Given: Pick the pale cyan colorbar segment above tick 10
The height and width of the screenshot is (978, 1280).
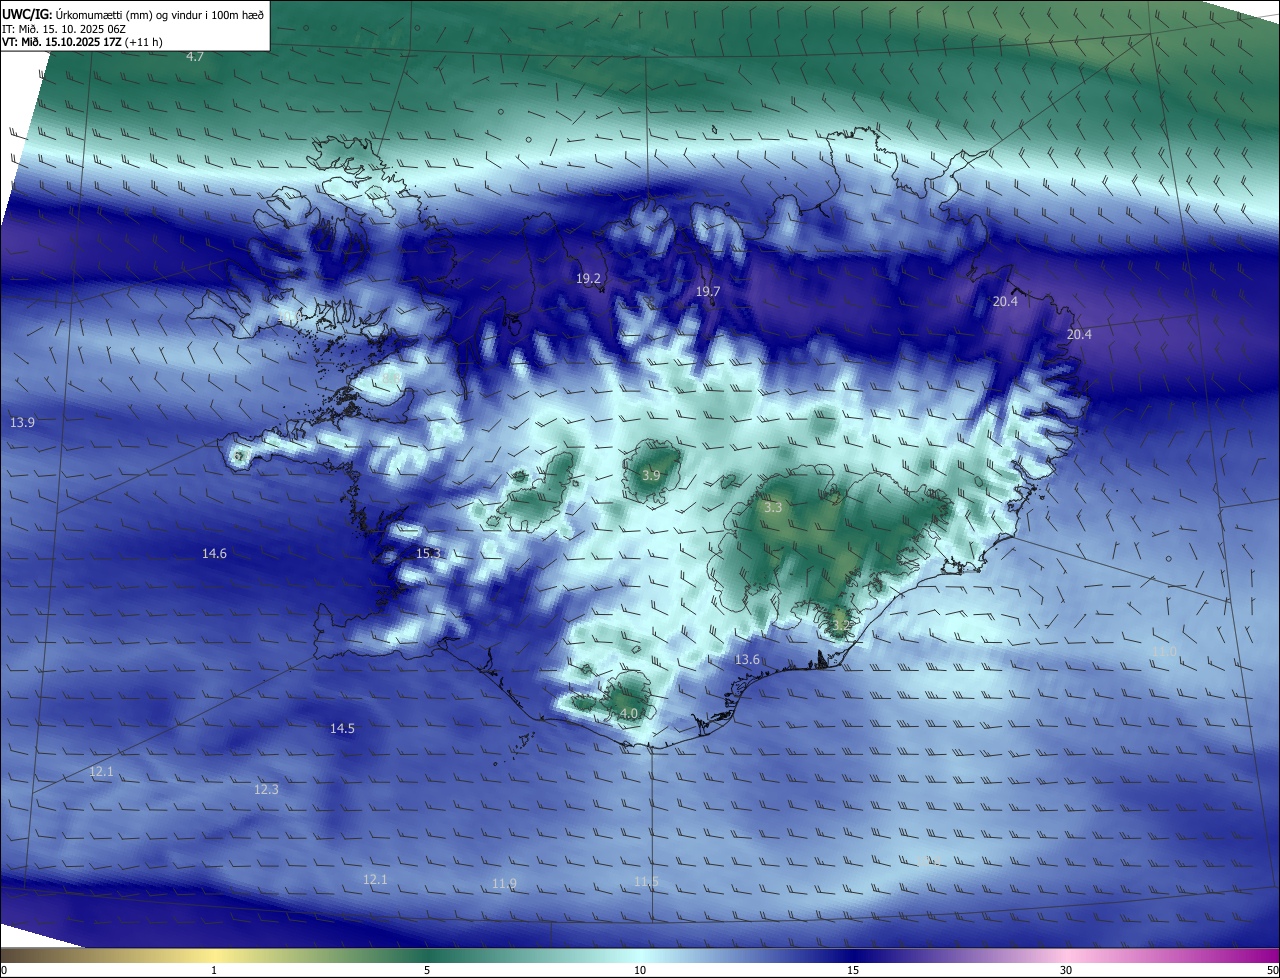Looking at the screenshot, I should click(x=640, y=955).
